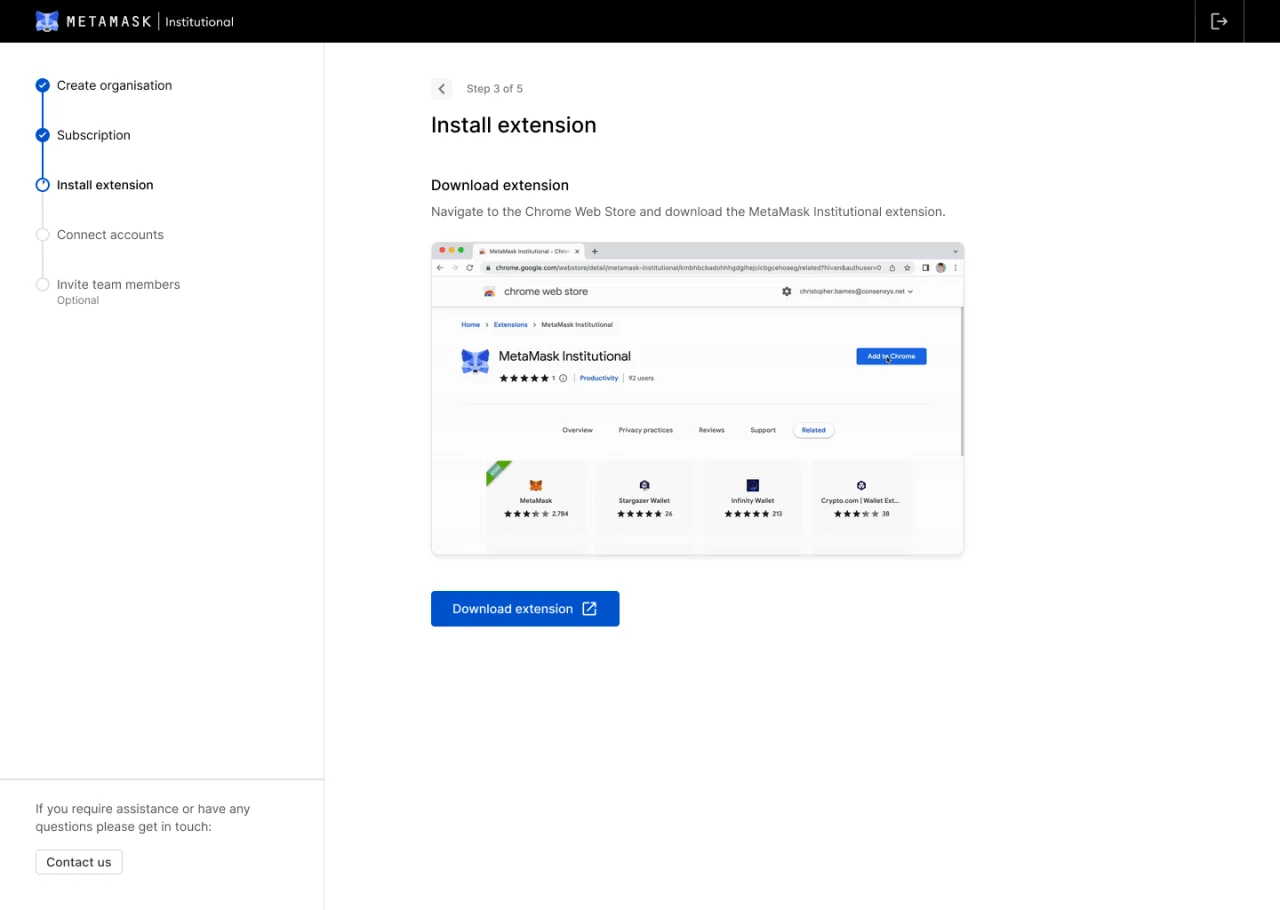The image size is (1280, 910).
Task: Click the external link icon on Download button
Action: click(x=590, y=609)
